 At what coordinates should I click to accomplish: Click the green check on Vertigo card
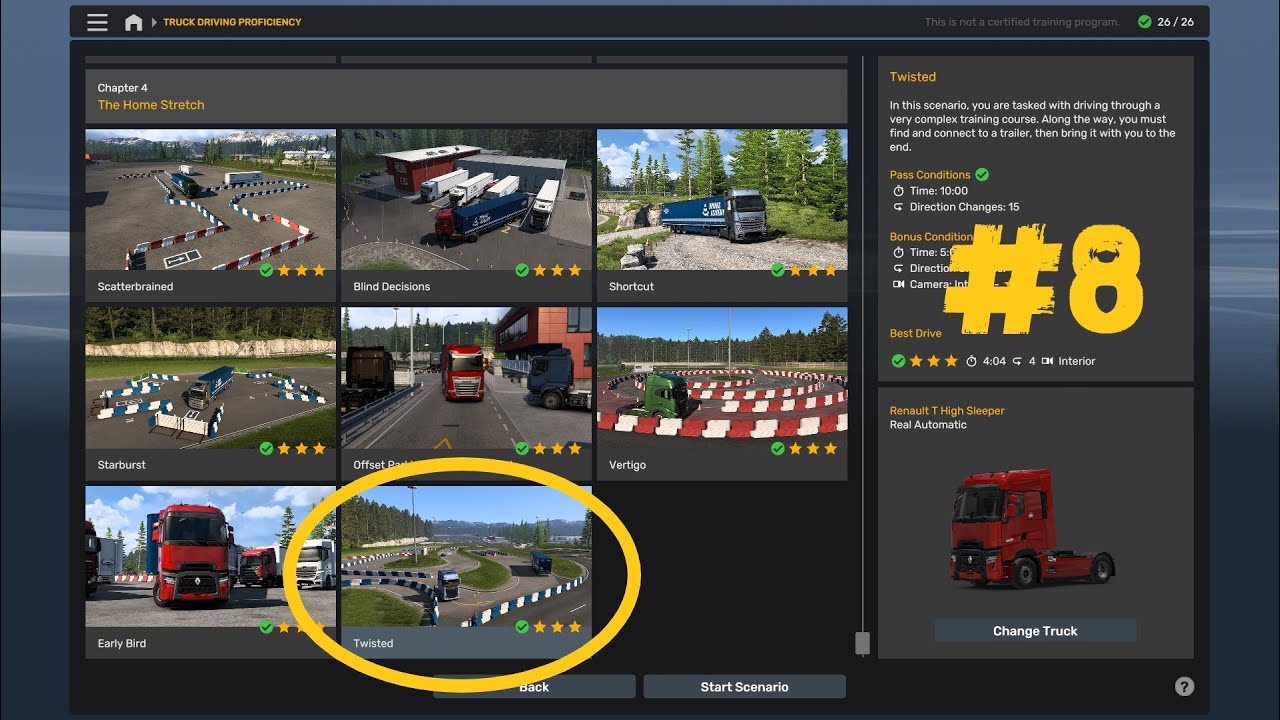tap(778, 449)
